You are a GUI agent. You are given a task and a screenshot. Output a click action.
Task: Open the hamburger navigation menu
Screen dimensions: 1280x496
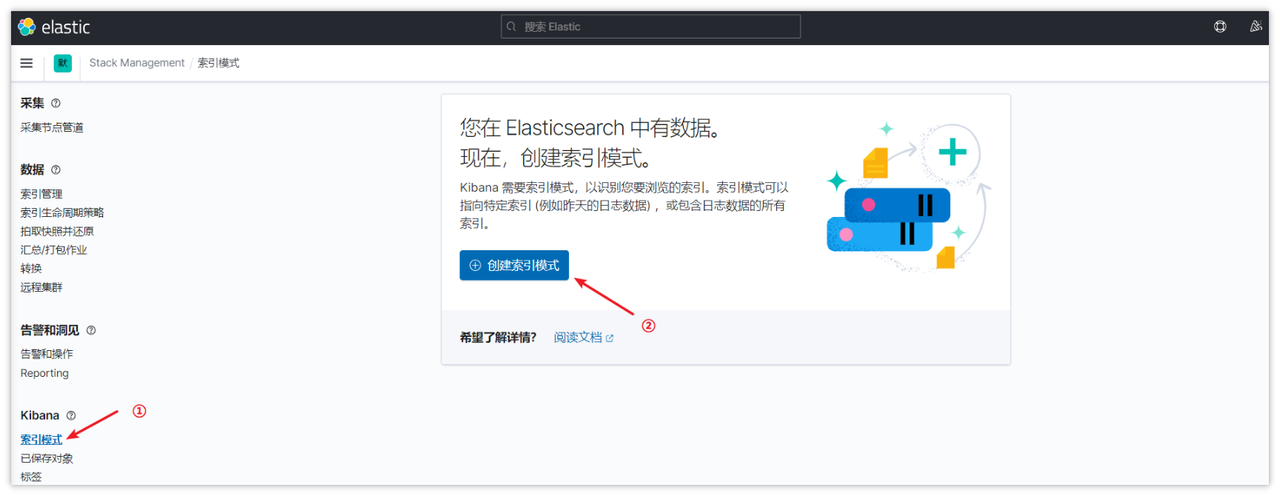click(27, 63)
